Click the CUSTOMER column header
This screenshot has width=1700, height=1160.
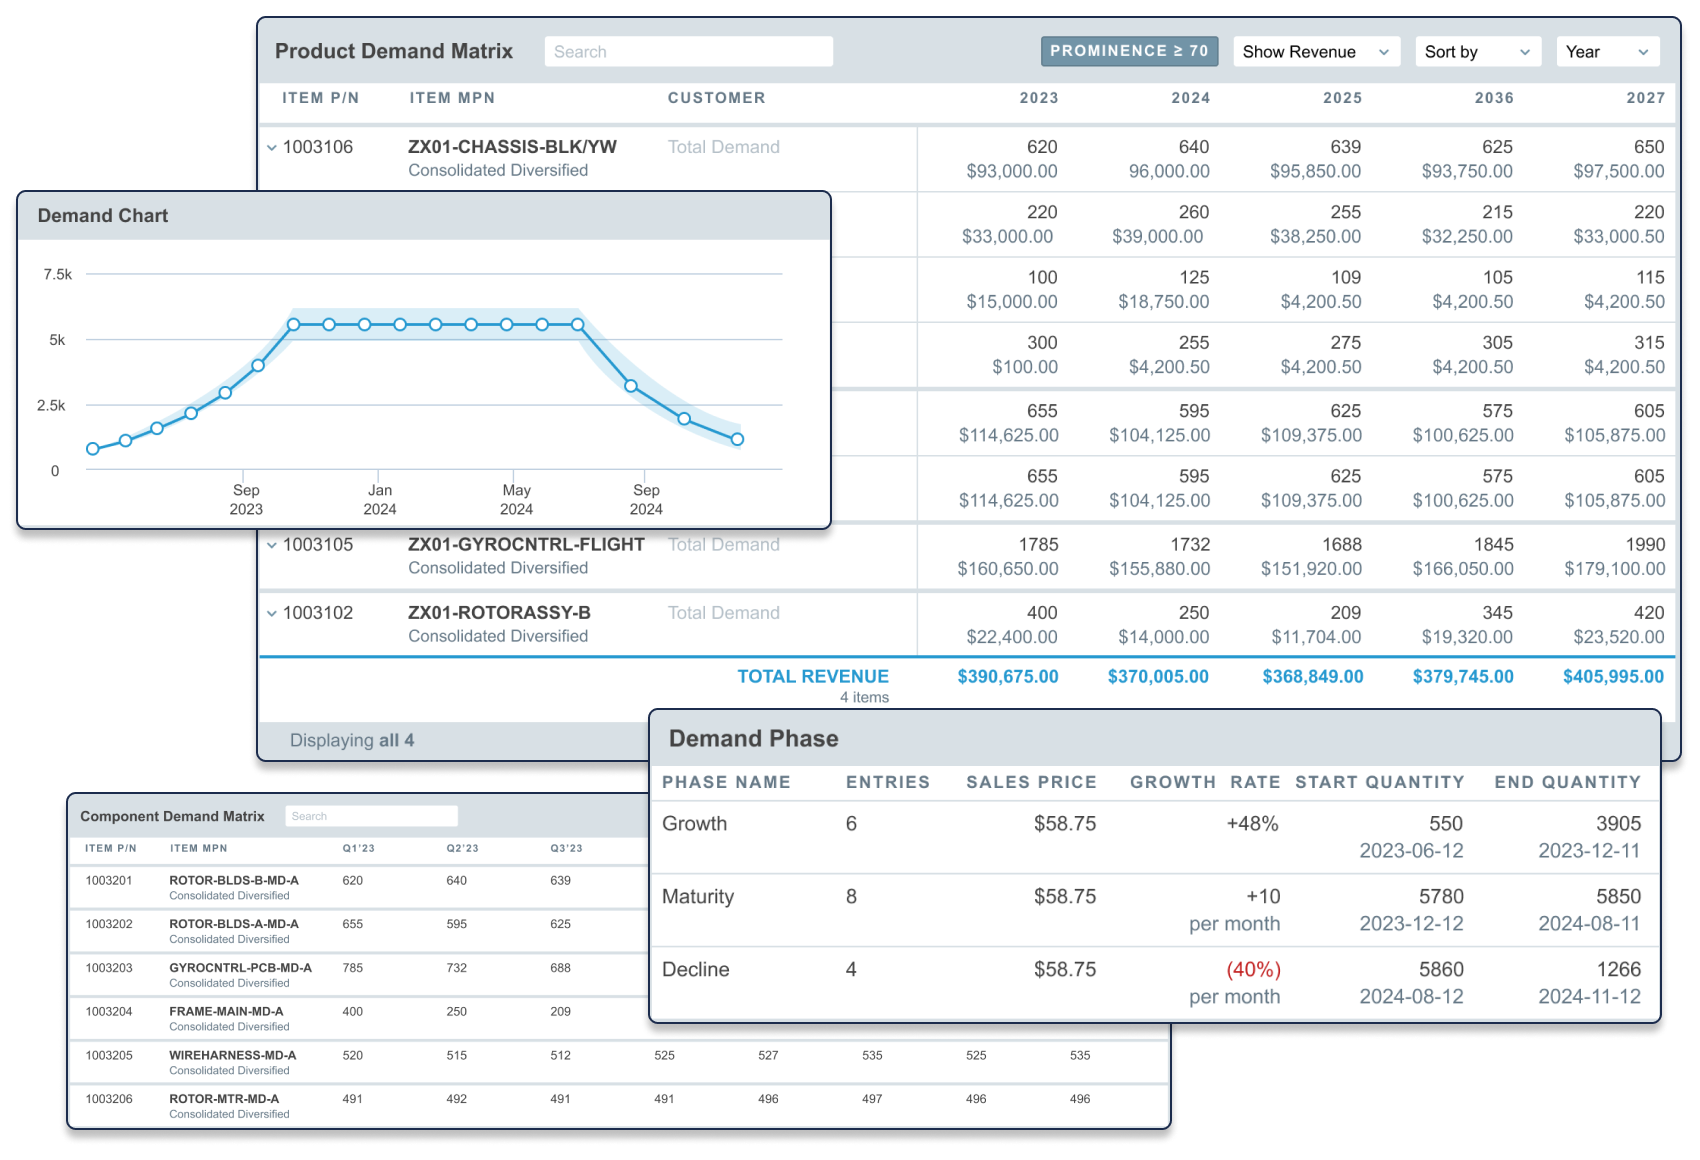[x=717, y=98]
